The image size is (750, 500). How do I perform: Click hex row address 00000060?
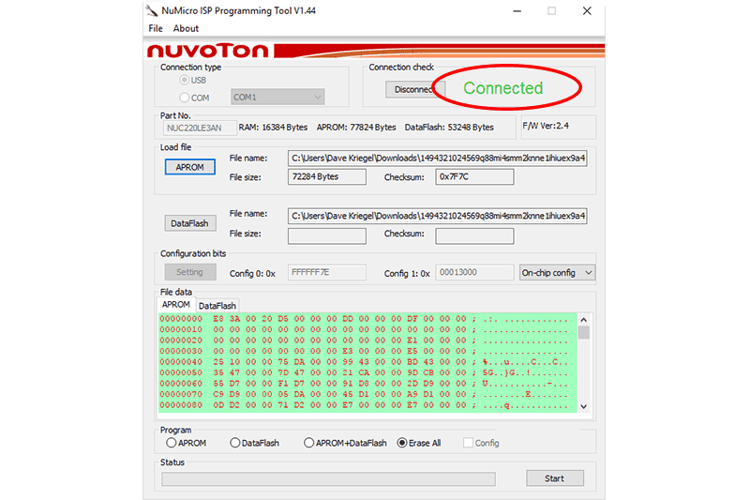[181, 383]
